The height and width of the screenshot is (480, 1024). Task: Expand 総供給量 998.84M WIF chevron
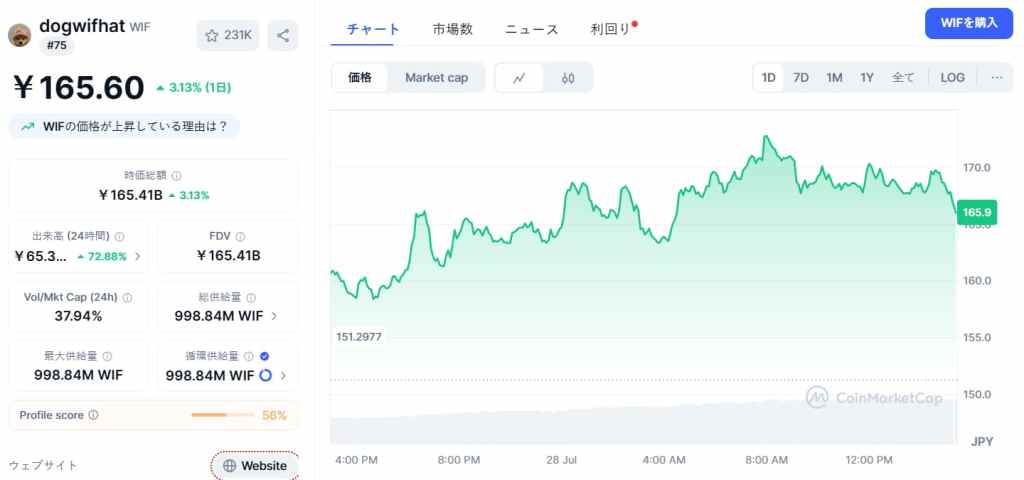click(x=274, y=316)
